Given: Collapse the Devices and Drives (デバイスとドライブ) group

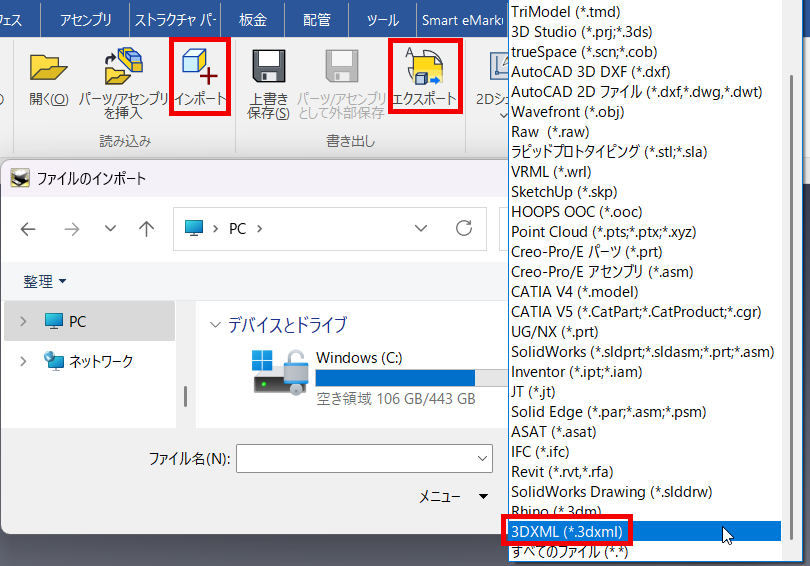Looking at the screenshot, I should (x=216, y=325).
